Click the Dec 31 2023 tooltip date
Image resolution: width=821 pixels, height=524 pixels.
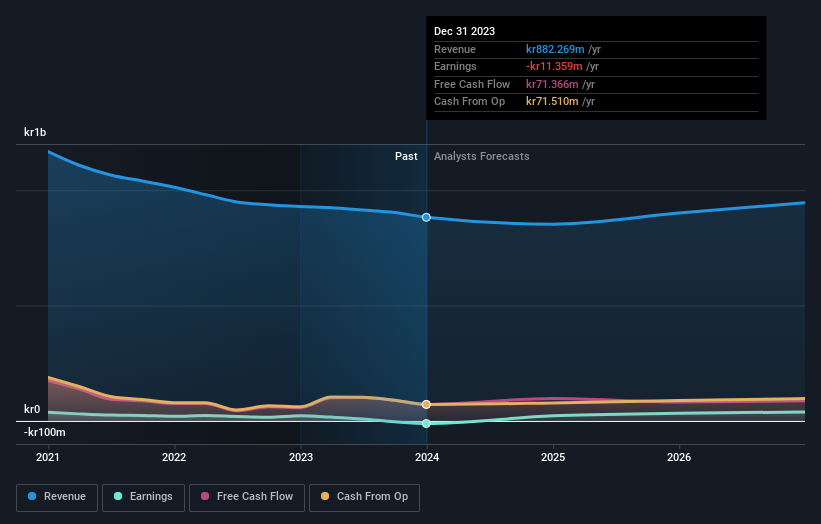coord(464,31)
